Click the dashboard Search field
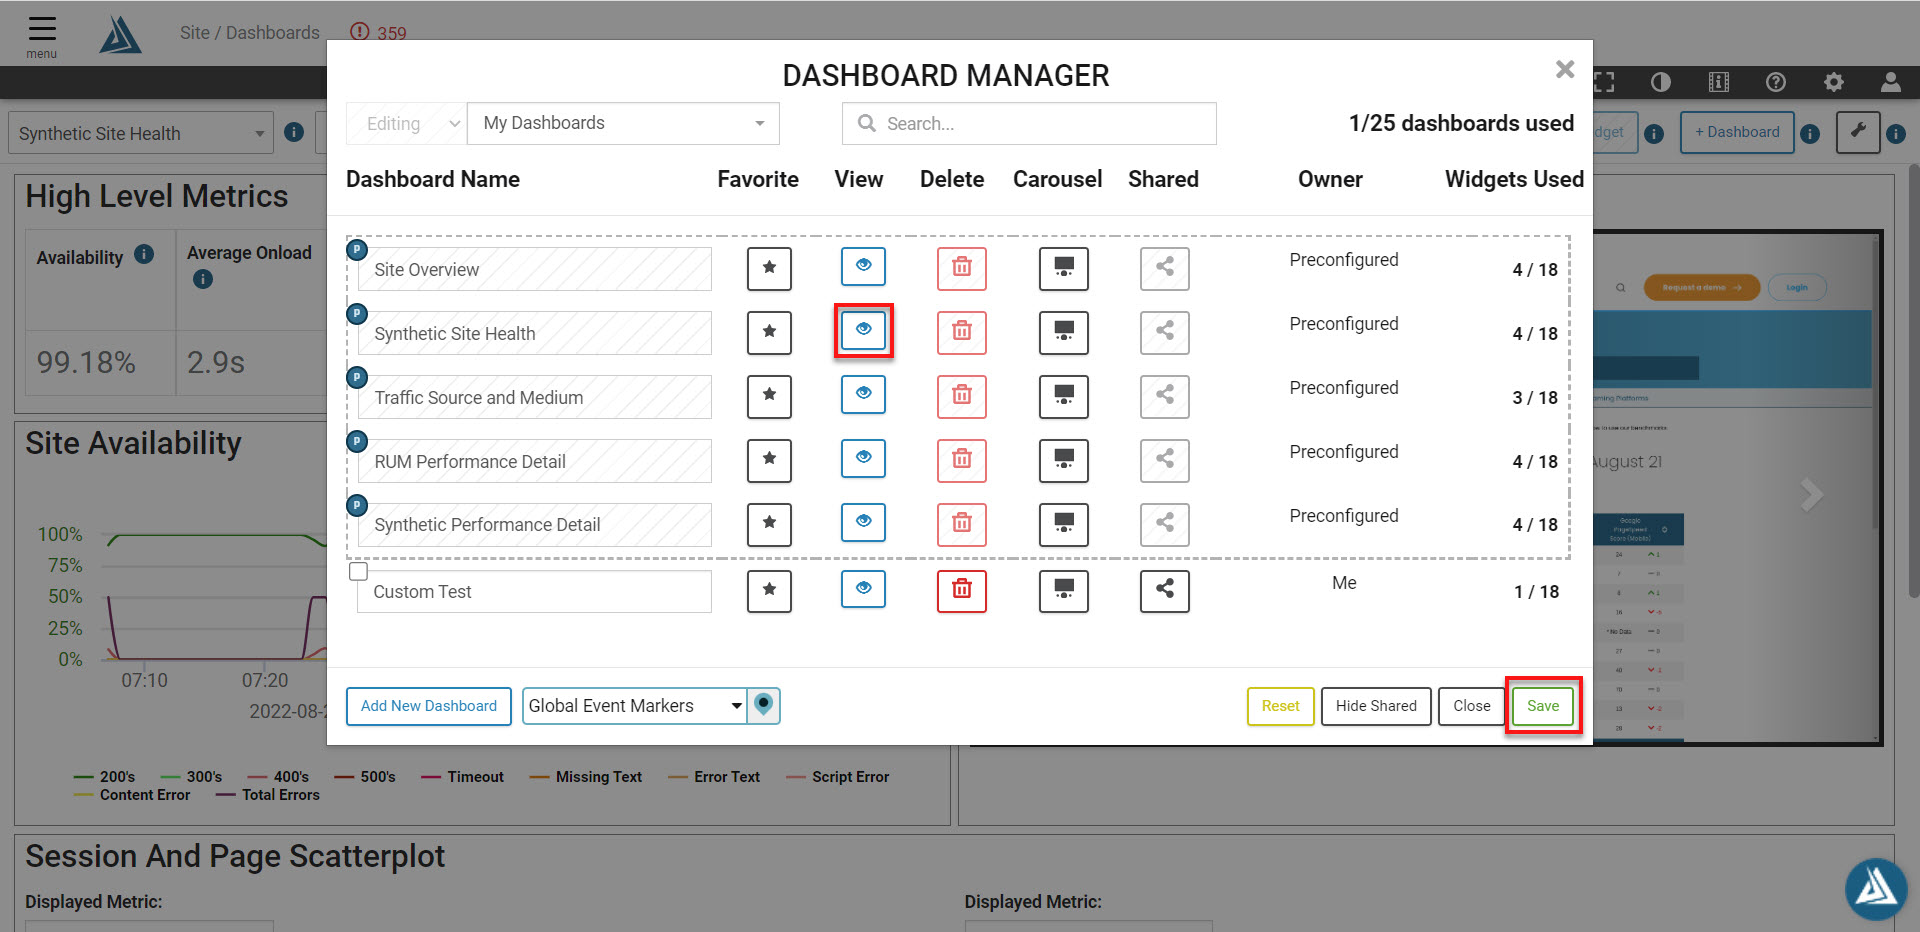1920x932 pixels. [1029, 123]
